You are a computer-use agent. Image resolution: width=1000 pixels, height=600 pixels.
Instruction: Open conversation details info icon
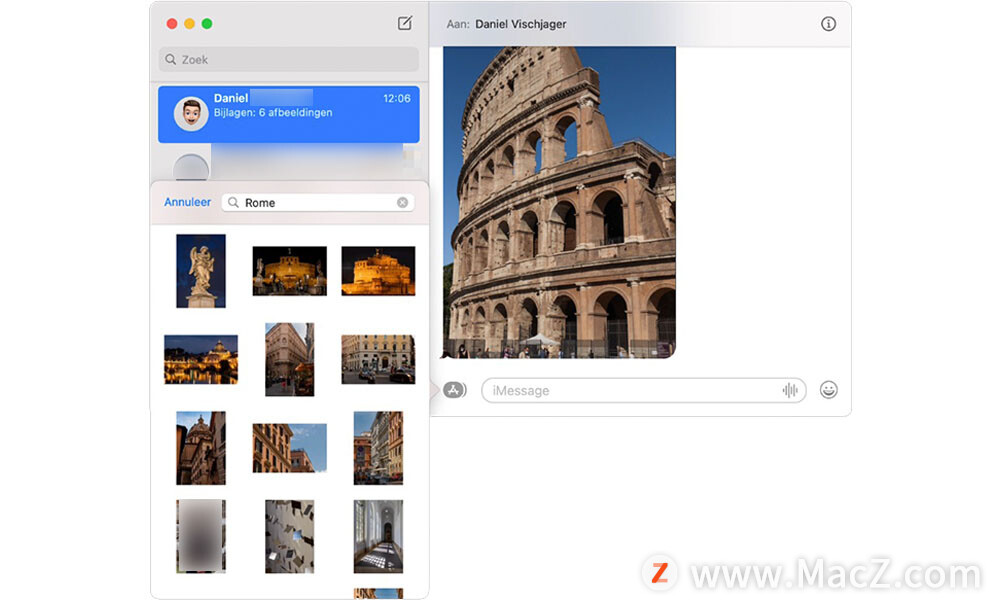(828, 24)
